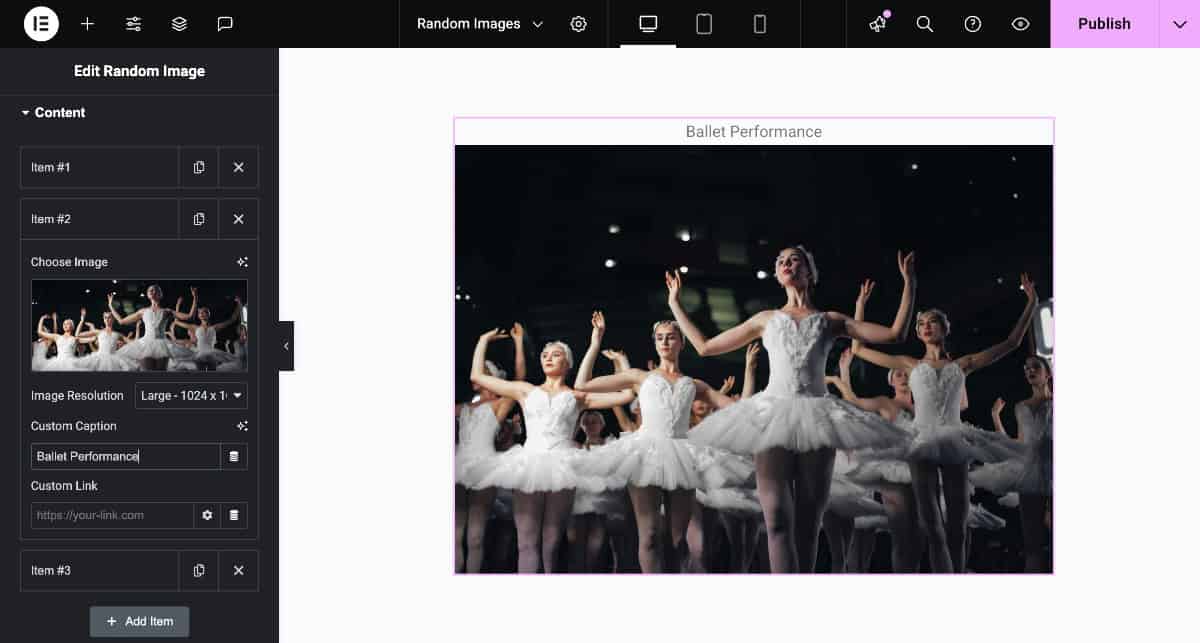
Task: Remove Item #1
Action: (x=238, y=167)
